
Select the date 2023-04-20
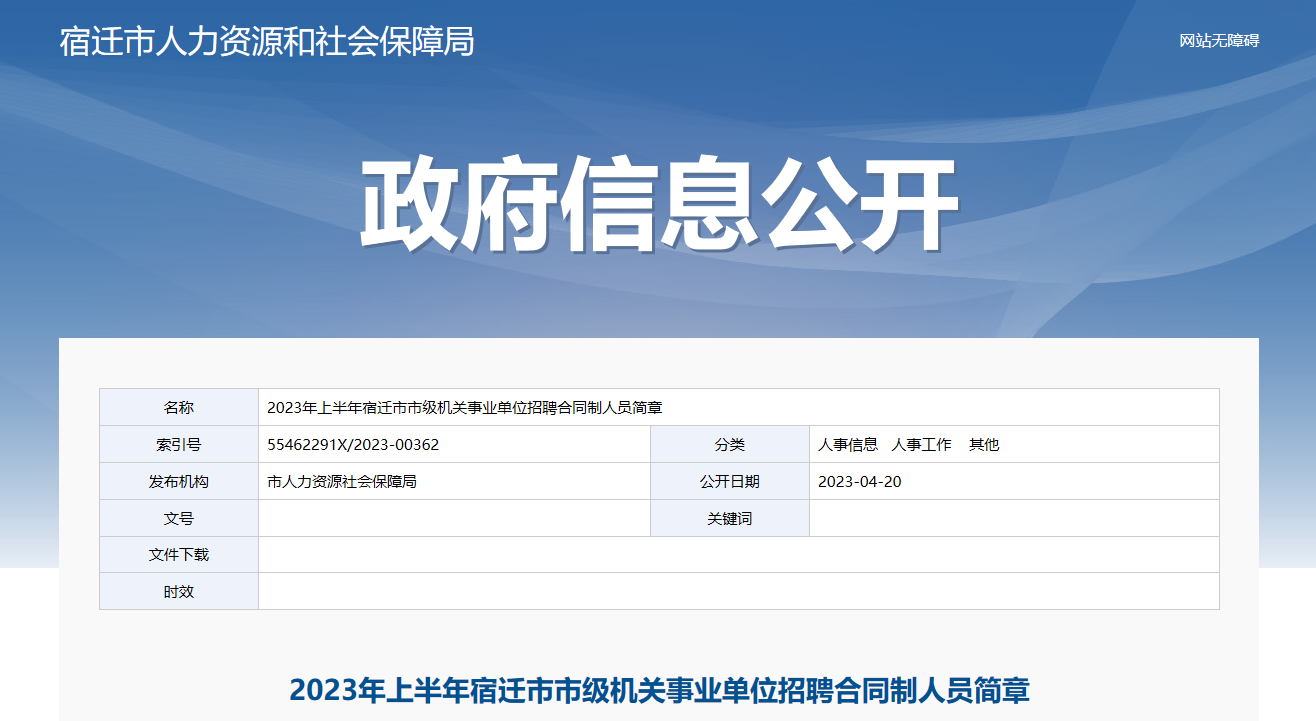click(x=860, y=482)
